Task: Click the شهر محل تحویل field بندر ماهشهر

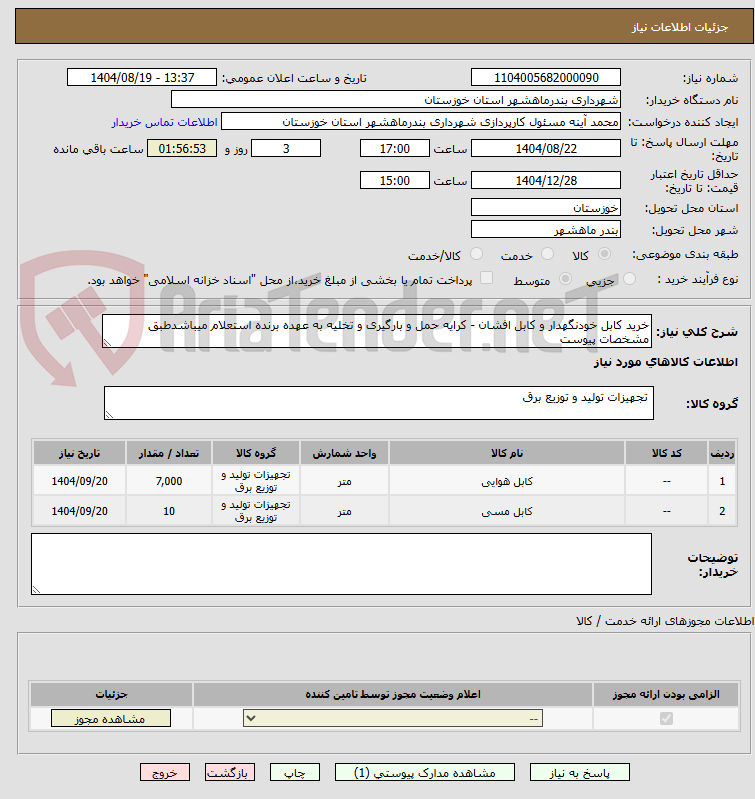Action: [x=546, y=229]
